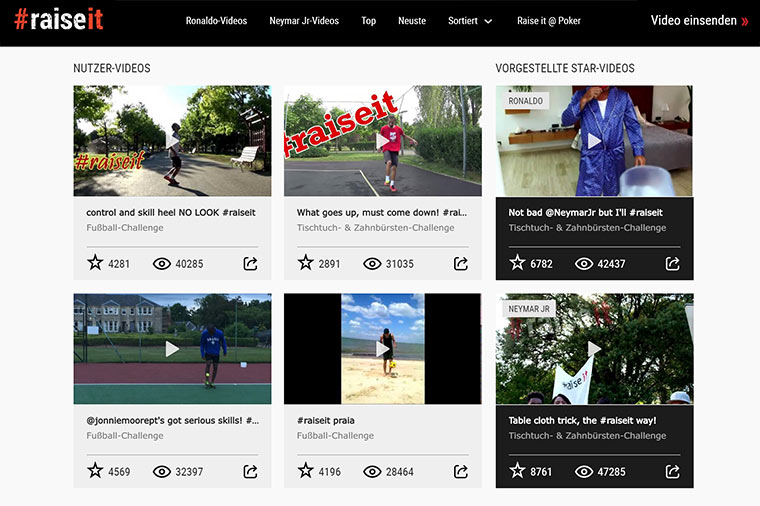
Task: Star the '#raiseit praia' video
Action: [x=306, y=471]
